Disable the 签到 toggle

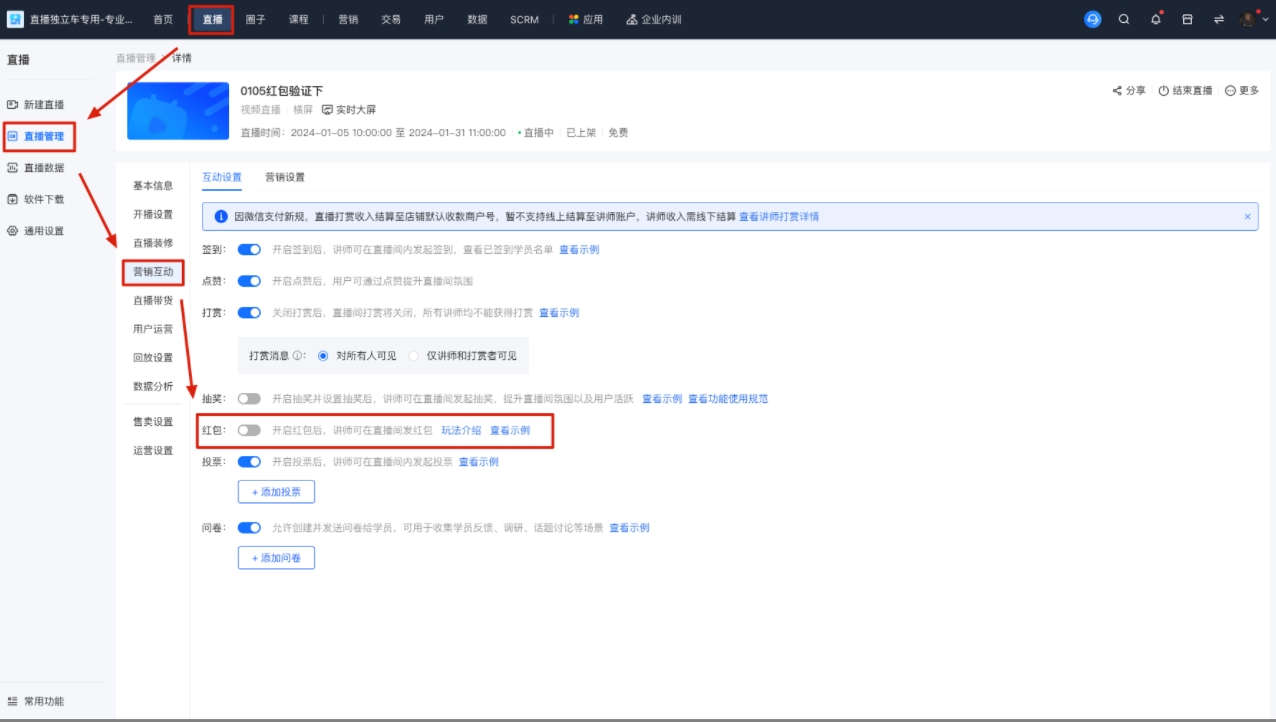(248, 249)
